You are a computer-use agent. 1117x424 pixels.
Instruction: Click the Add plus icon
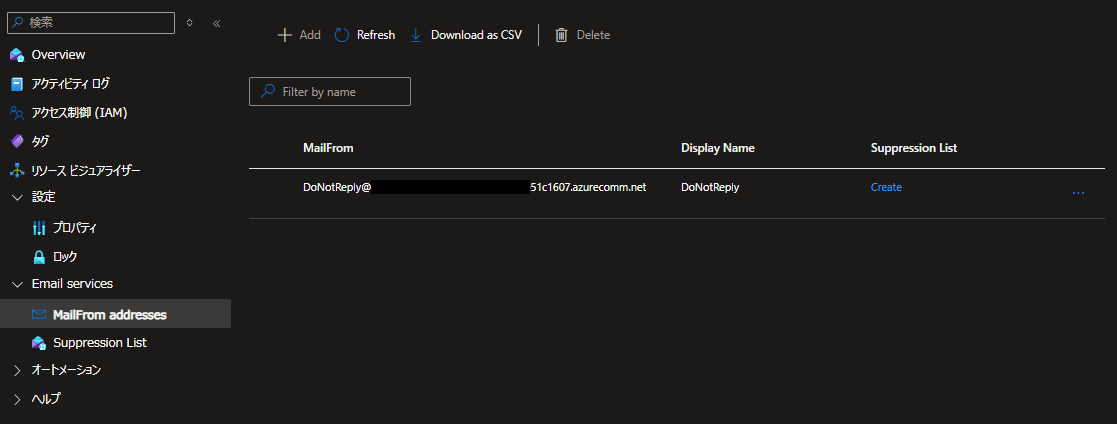coord(284,35)
